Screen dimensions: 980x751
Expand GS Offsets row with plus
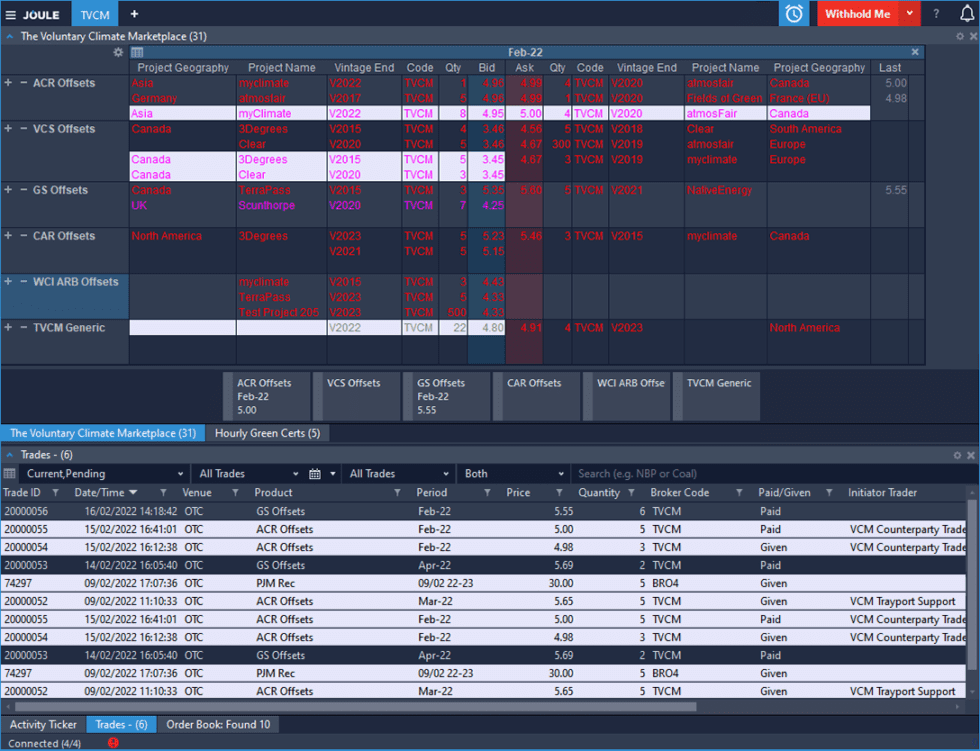(x=8, y=190)
